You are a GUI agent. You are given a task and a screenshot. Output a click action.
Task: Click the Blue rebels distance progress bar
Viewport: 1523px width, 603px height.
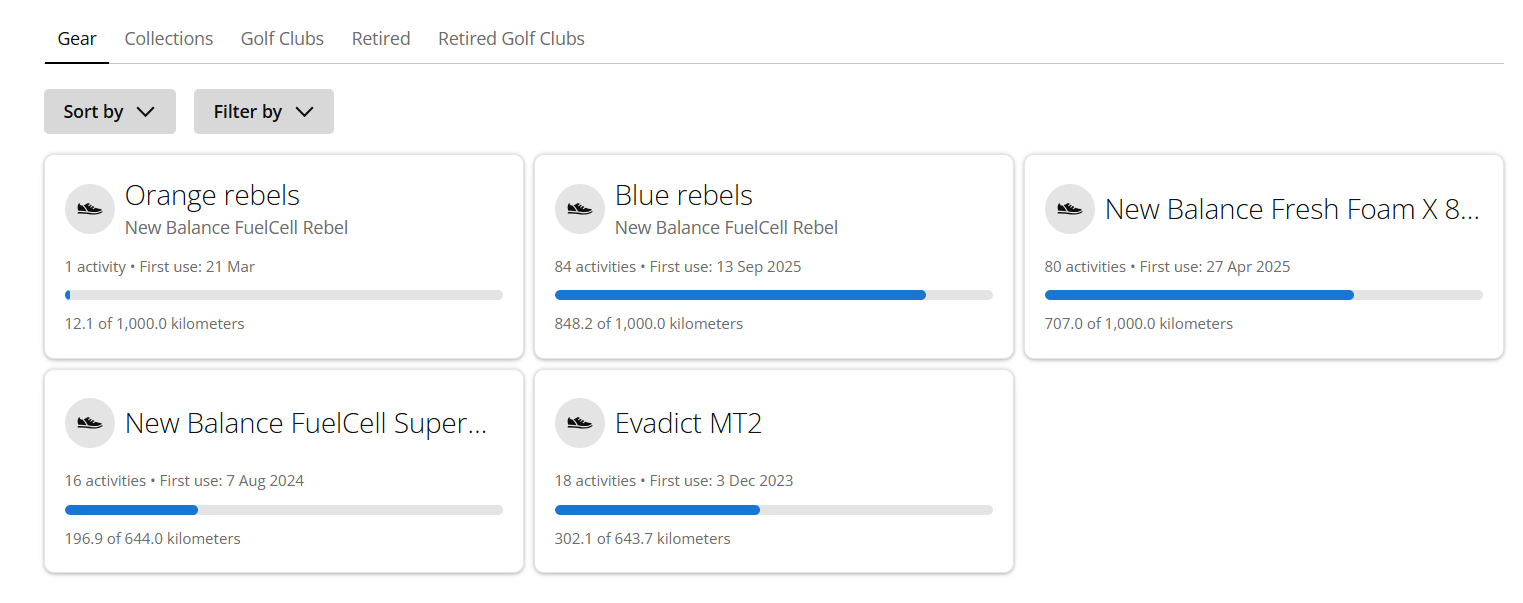[x=774, y=295]
